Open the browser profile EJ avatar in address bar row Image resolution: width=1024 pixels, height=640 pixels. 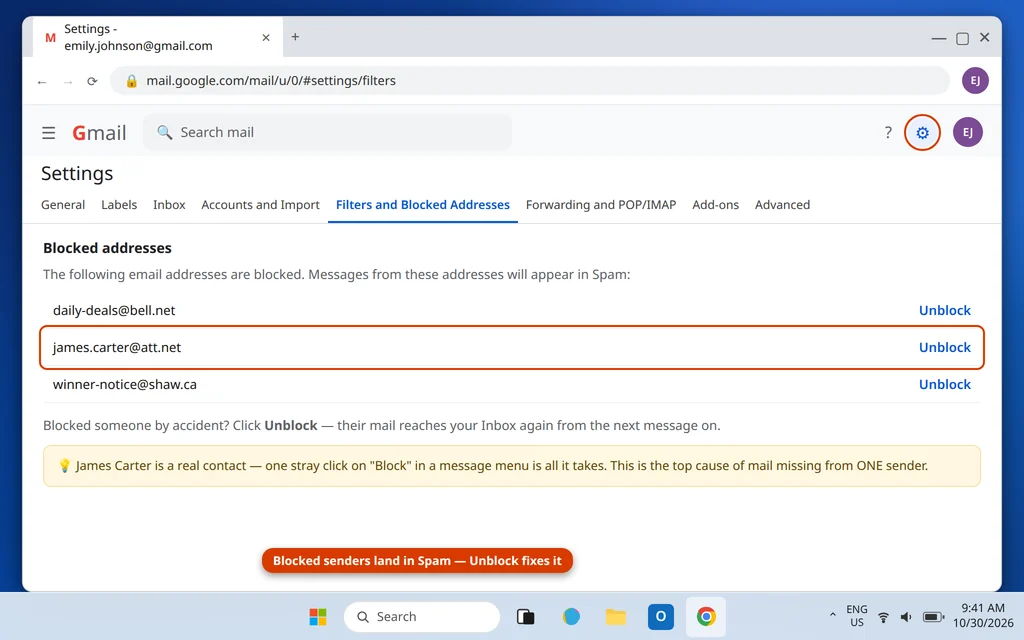[974, 80]
